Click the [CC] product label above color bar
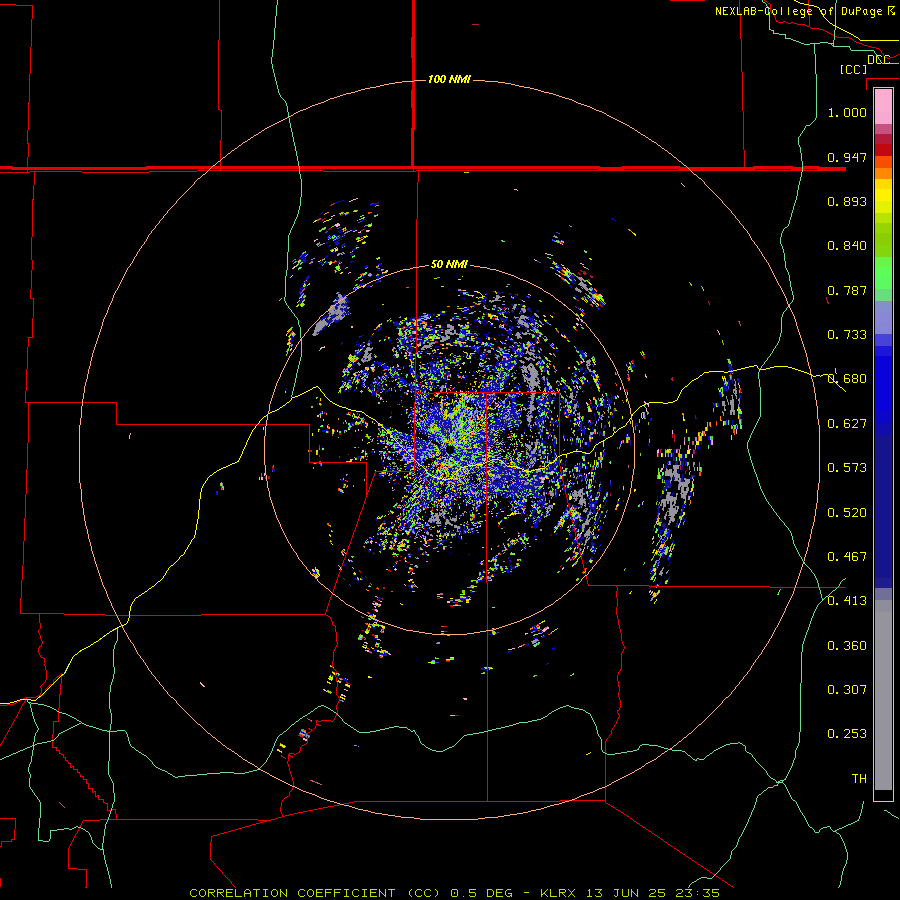 [853, 69]
